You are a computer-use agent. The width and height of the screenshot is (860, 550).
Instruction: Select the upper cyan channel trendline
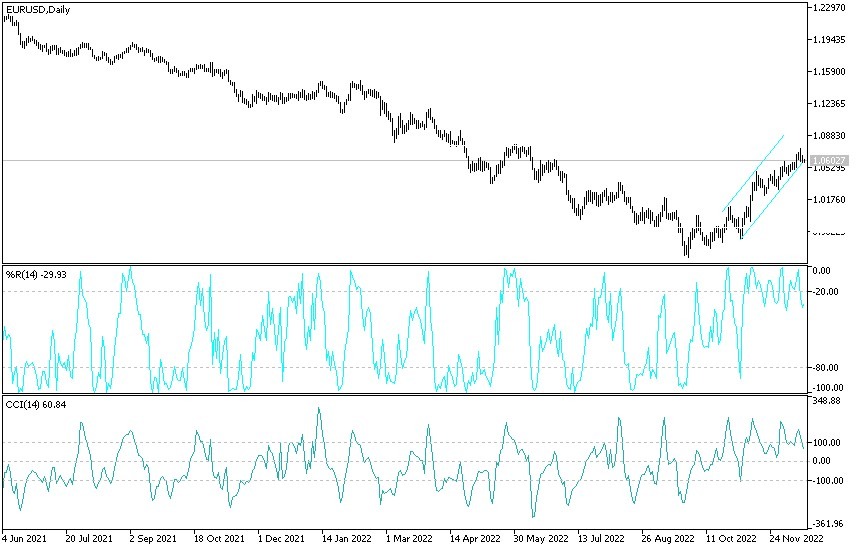pos(753,173)
